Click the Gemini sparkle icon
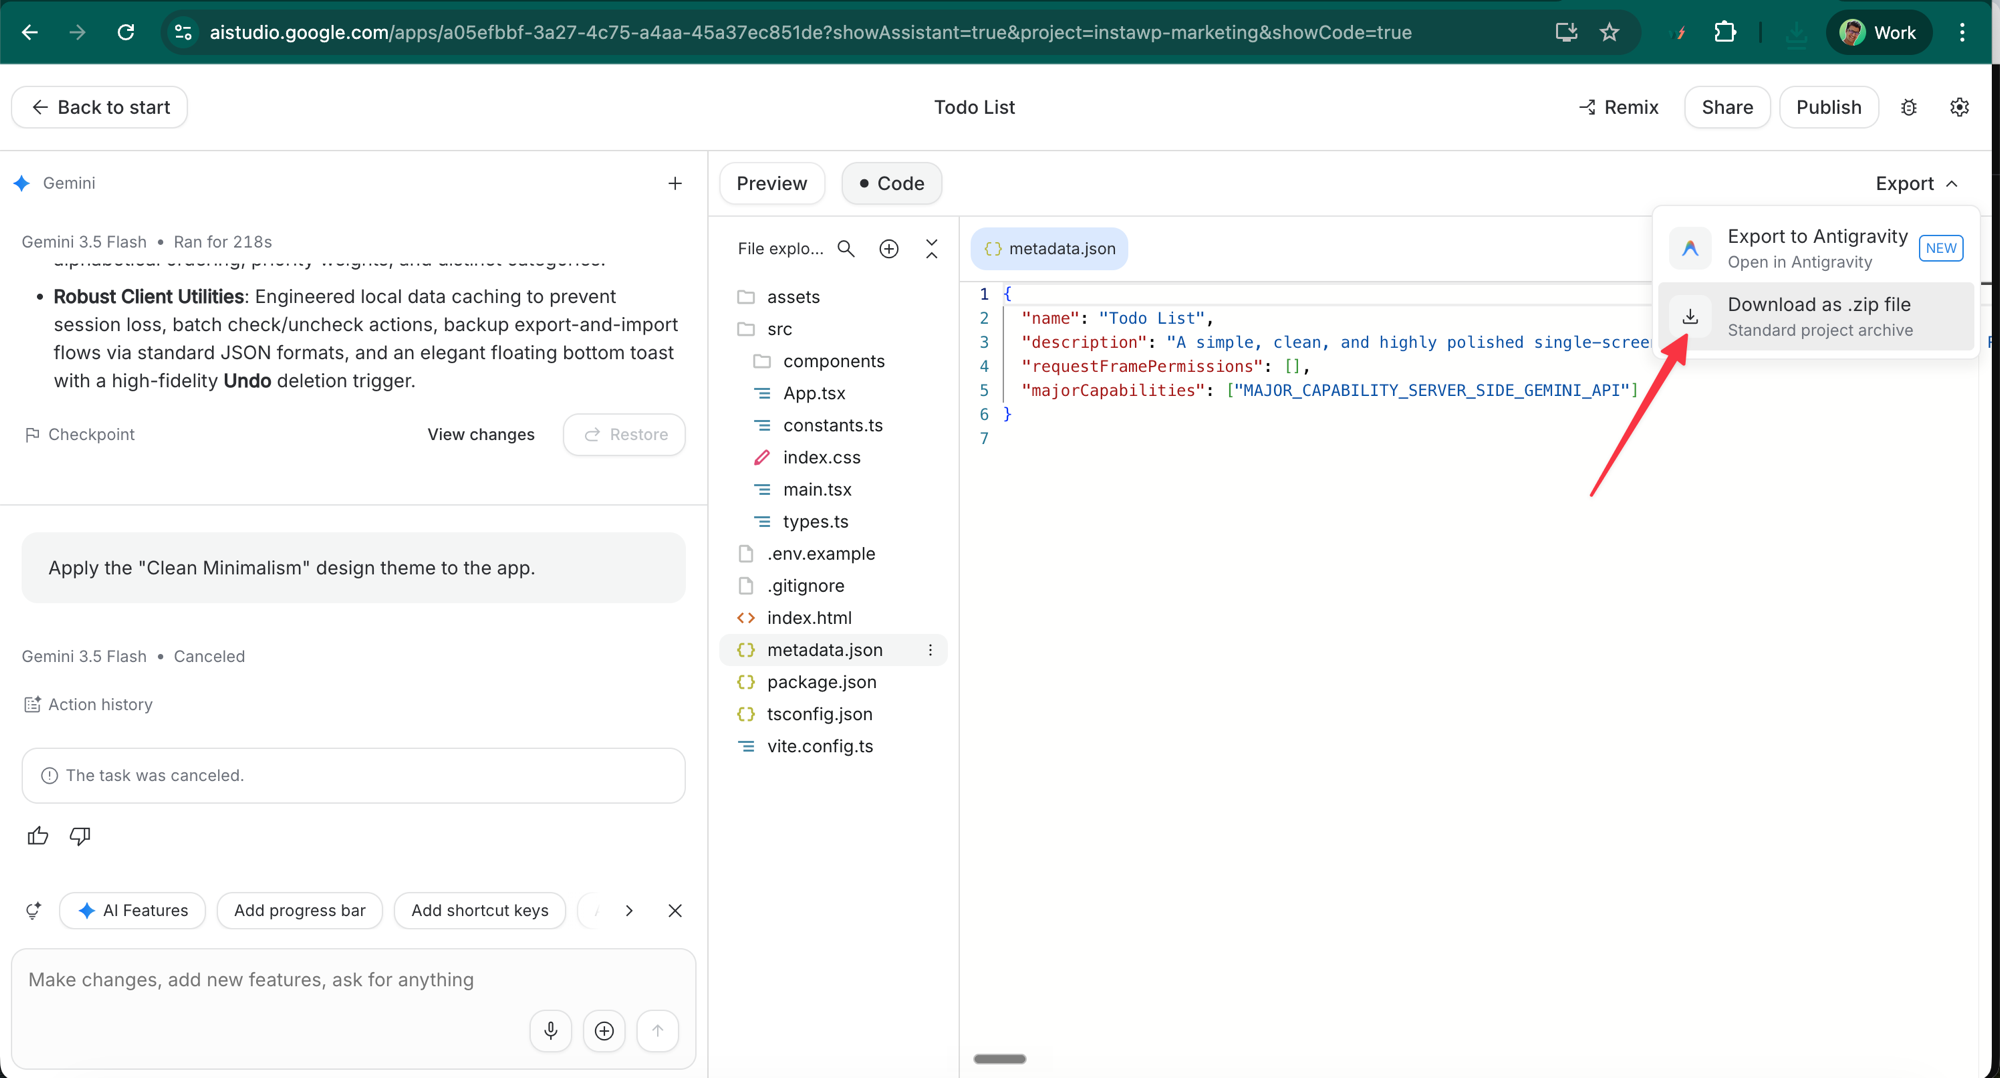2000x1078 pixels. click(22, 183)
